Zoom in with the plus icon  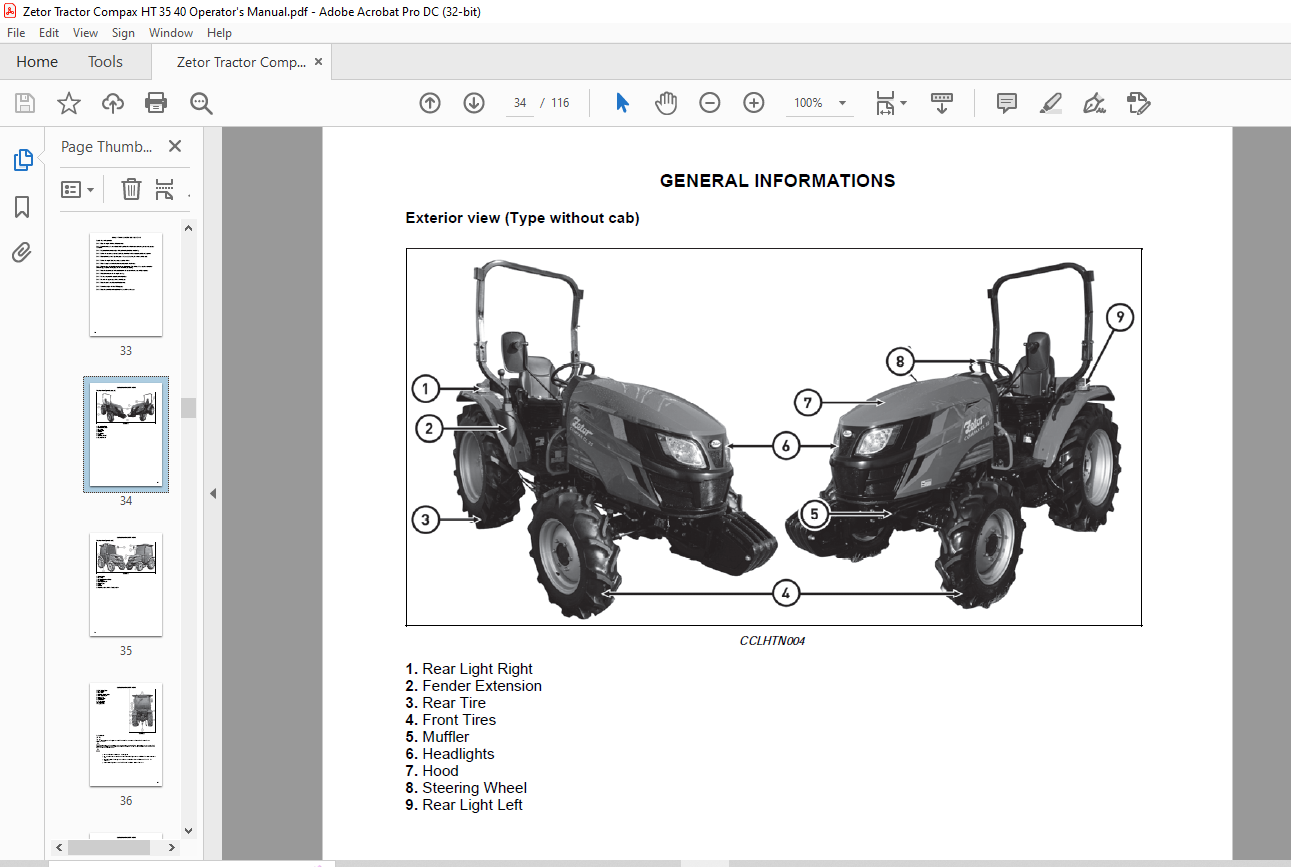754,103
